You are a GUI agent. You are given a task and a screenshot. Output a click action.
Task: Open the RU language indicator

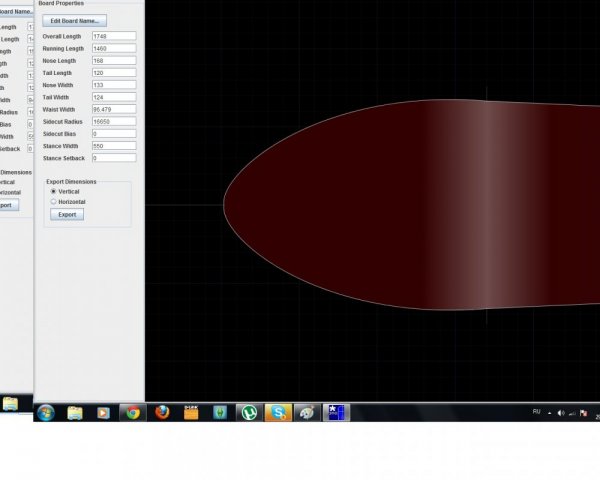point(536,412)
